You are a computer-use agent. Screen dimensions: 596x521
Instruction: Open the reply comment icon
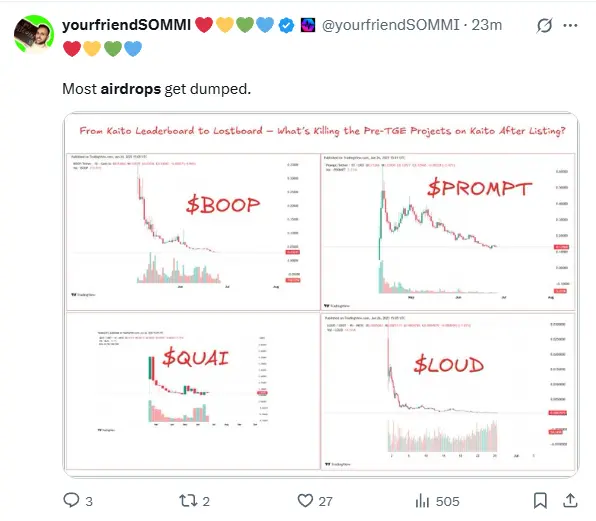tap(71, 500)
